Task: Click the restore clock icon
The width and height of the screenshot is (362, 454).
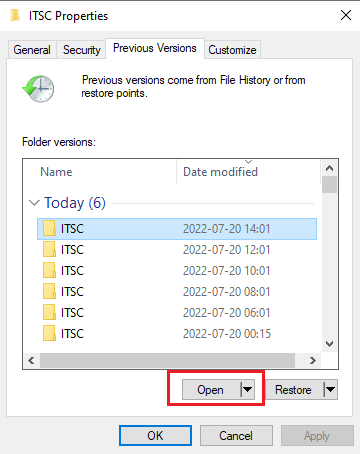Action: 38,89
